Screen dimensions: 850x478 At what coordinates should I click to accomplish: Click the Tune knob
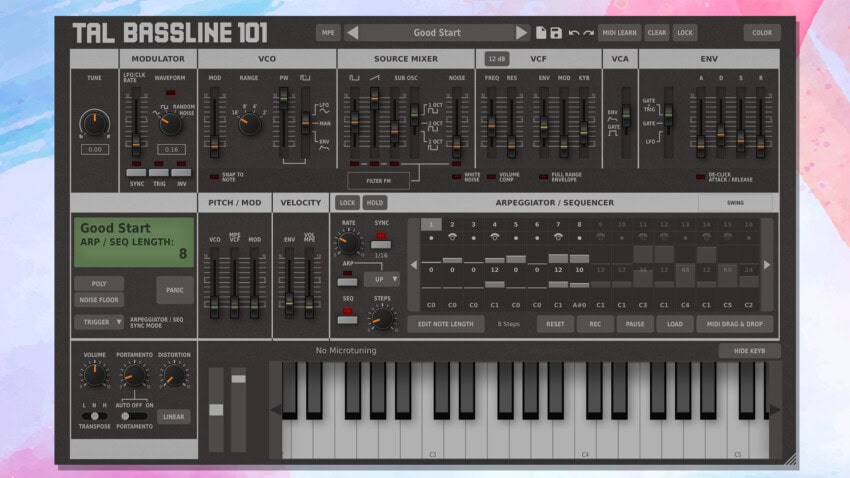pos(95,123)
